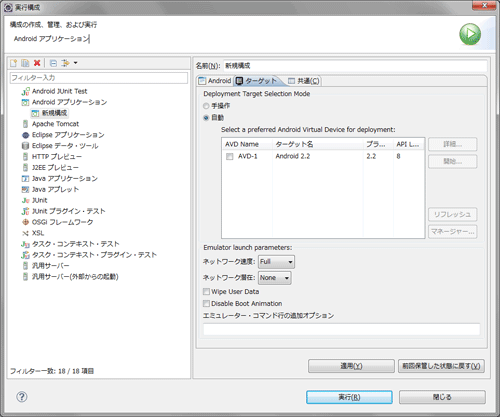Switch to the Android tab
Screen dimensions: 500x417
pos(215,81)
